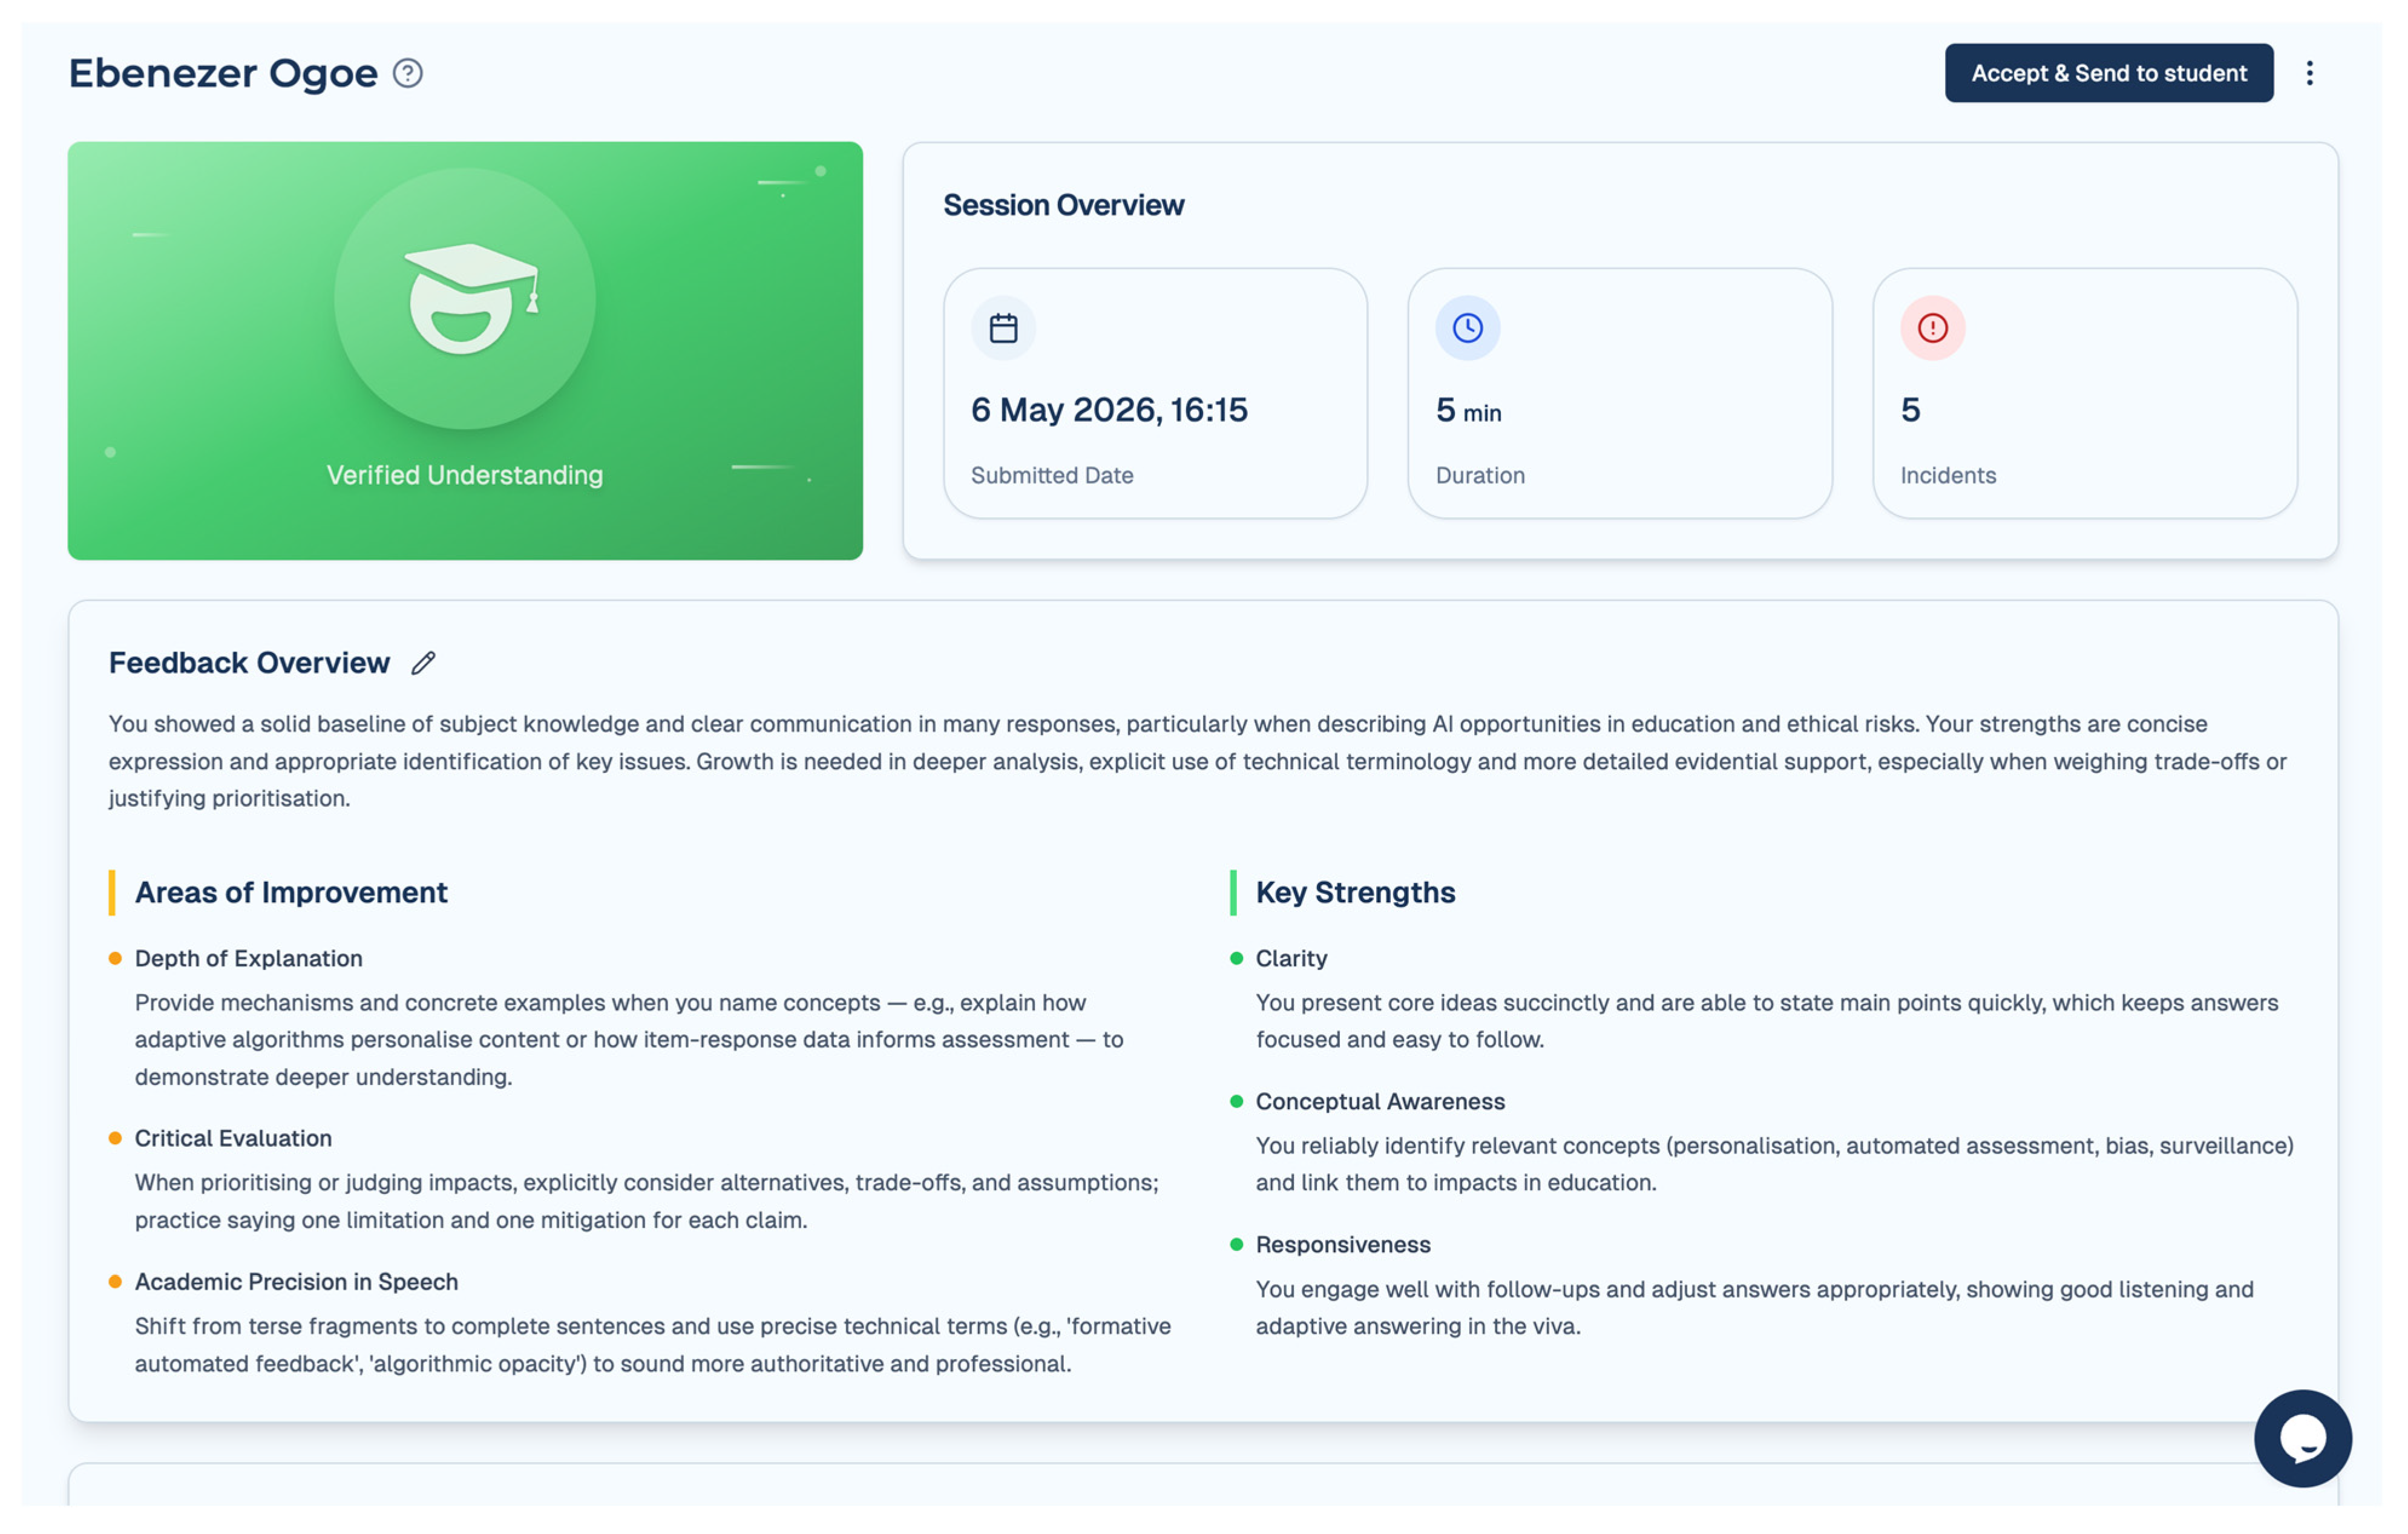Image resolution: width=2408 pixels, height=1534 pixels.
Task: Click the Academic Precision in Speech title
Action: (296, 1281)
